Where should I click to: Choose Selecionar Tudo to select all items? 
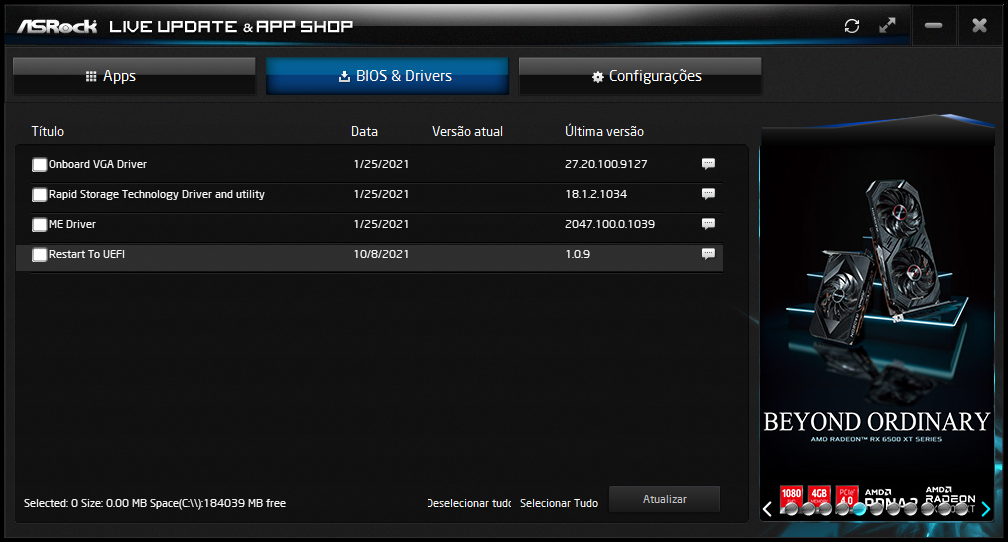(559, 503)
